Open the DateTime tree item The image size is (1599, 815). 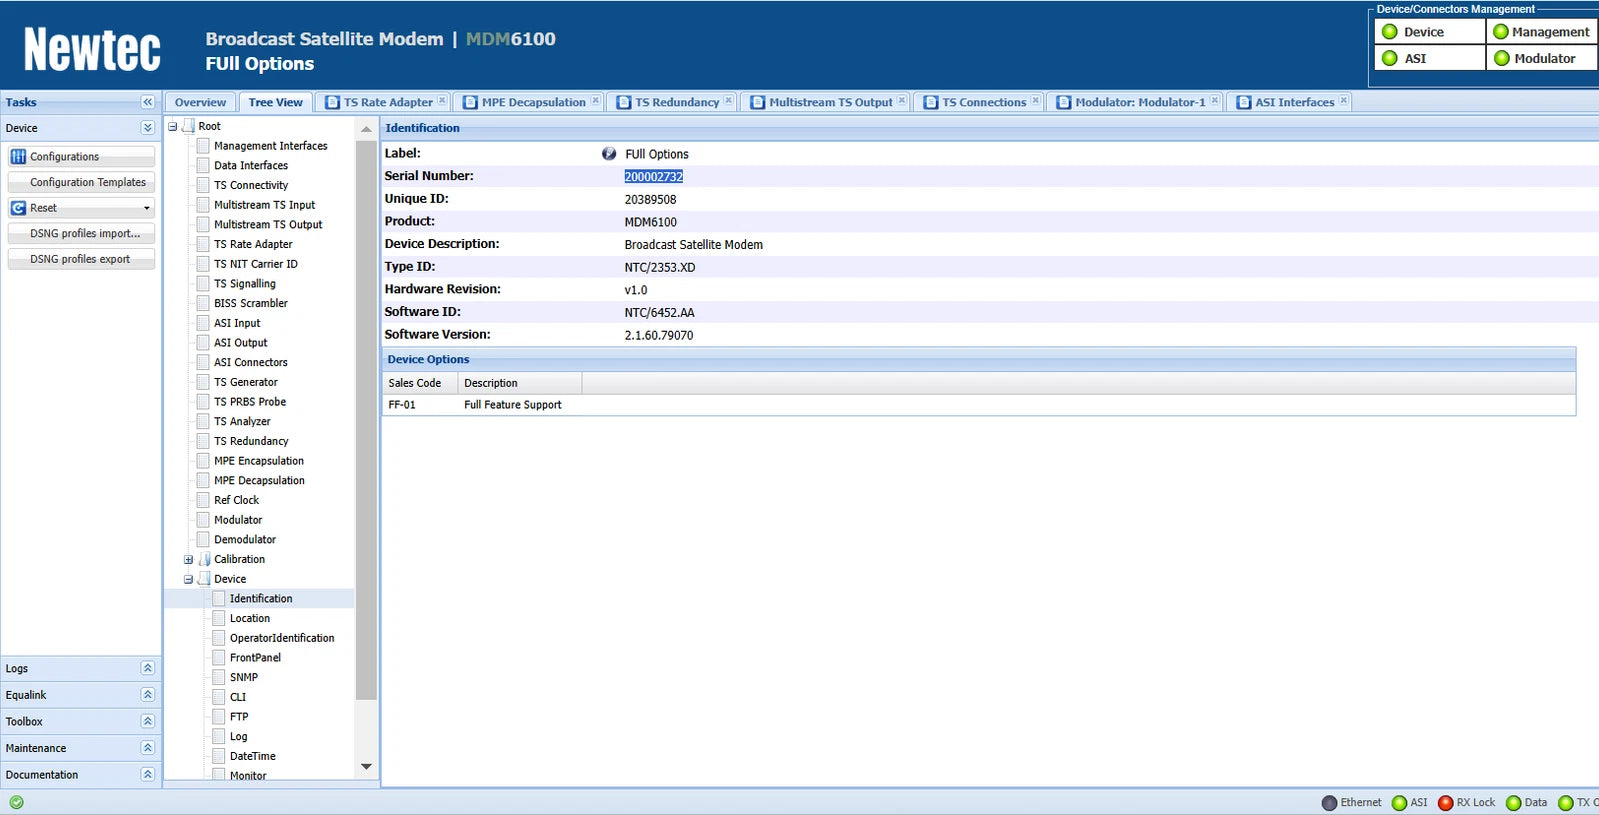(x=252, y=756)
